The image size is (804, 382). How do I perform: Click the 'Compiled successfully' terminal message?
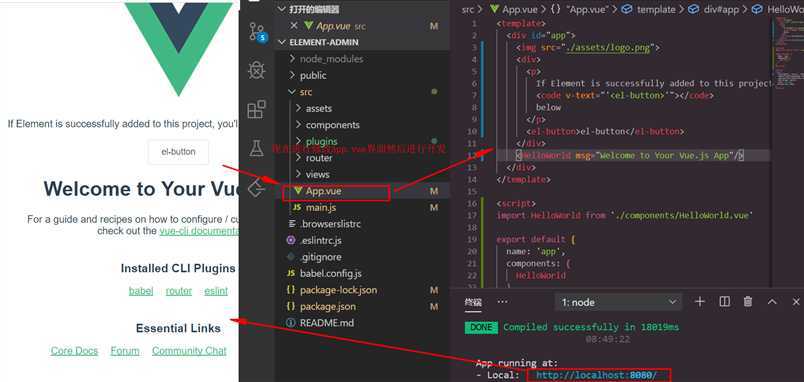(591, 327)
